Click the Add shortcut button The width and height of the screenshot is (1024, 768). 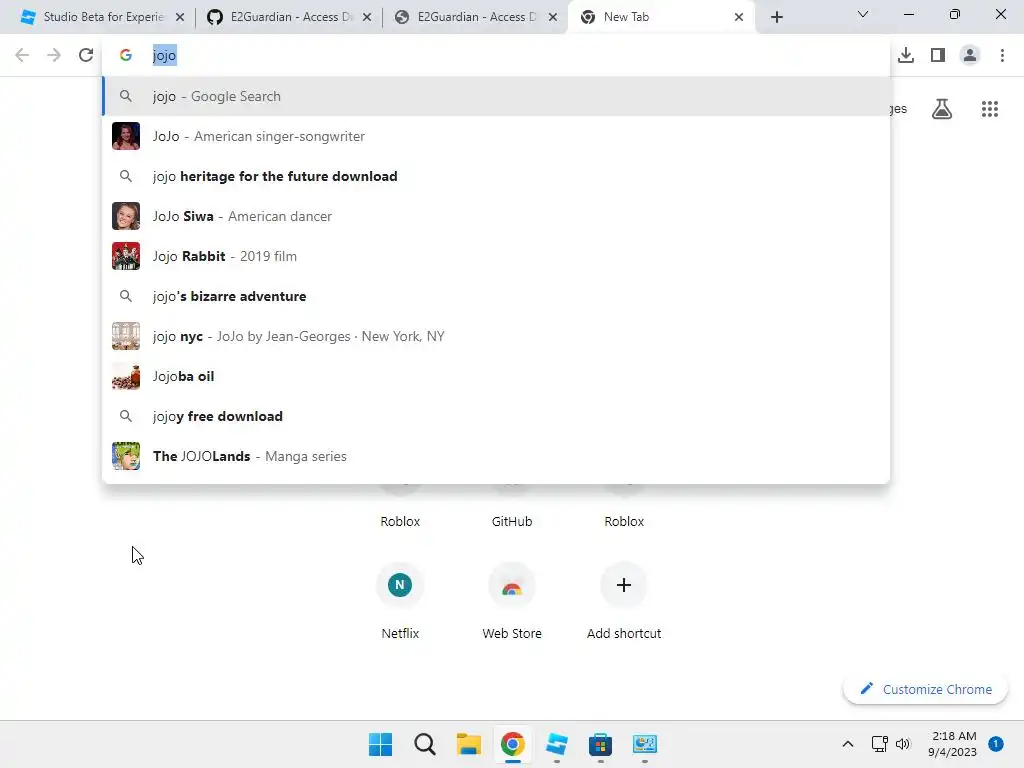tap(624, 601)
